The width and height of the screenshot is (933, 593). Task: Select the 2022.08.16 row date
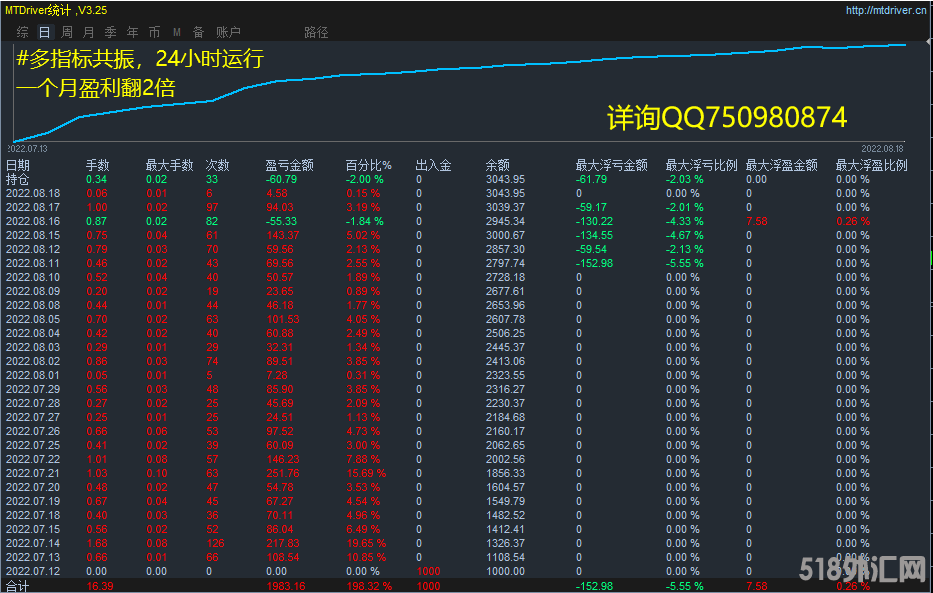pos(32,221)
